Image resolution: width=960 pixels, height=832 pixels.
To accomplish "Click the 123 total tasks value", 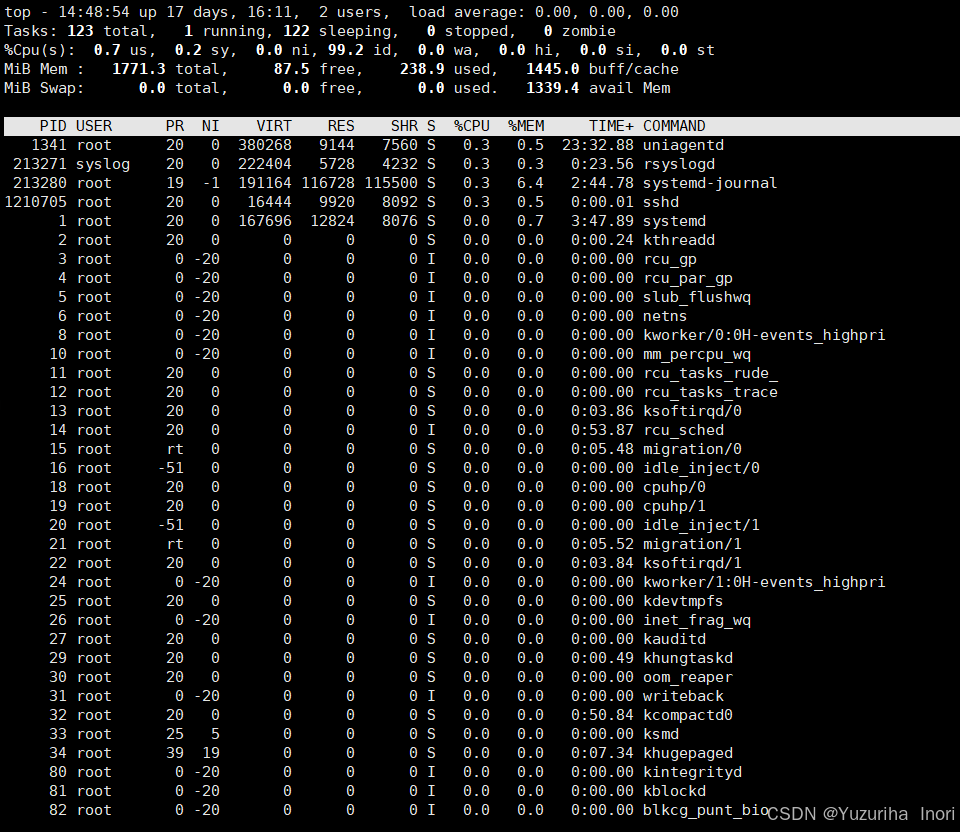I will point(80,31).
